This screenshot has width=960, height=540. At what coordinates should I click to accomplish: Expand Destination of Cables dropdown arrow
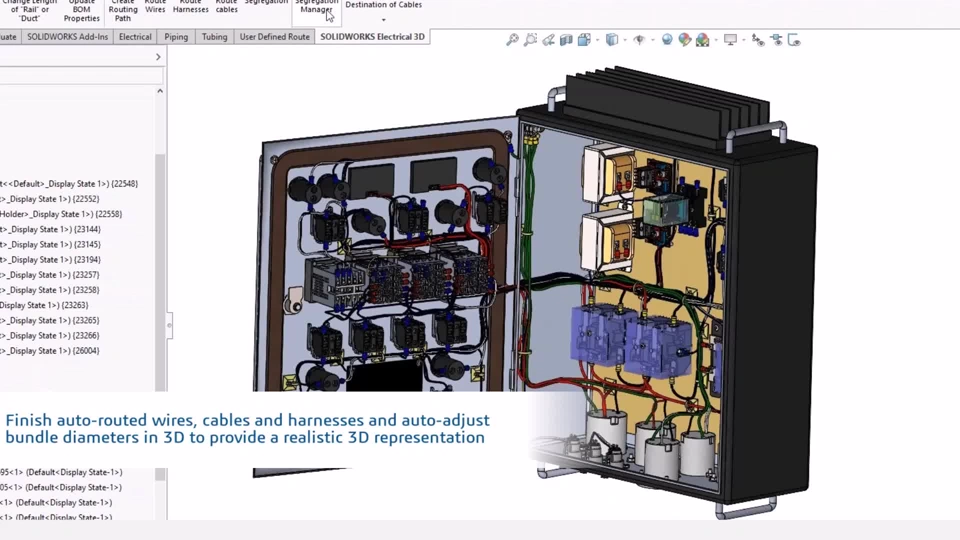pyautogui.click(x=383, y=20)
